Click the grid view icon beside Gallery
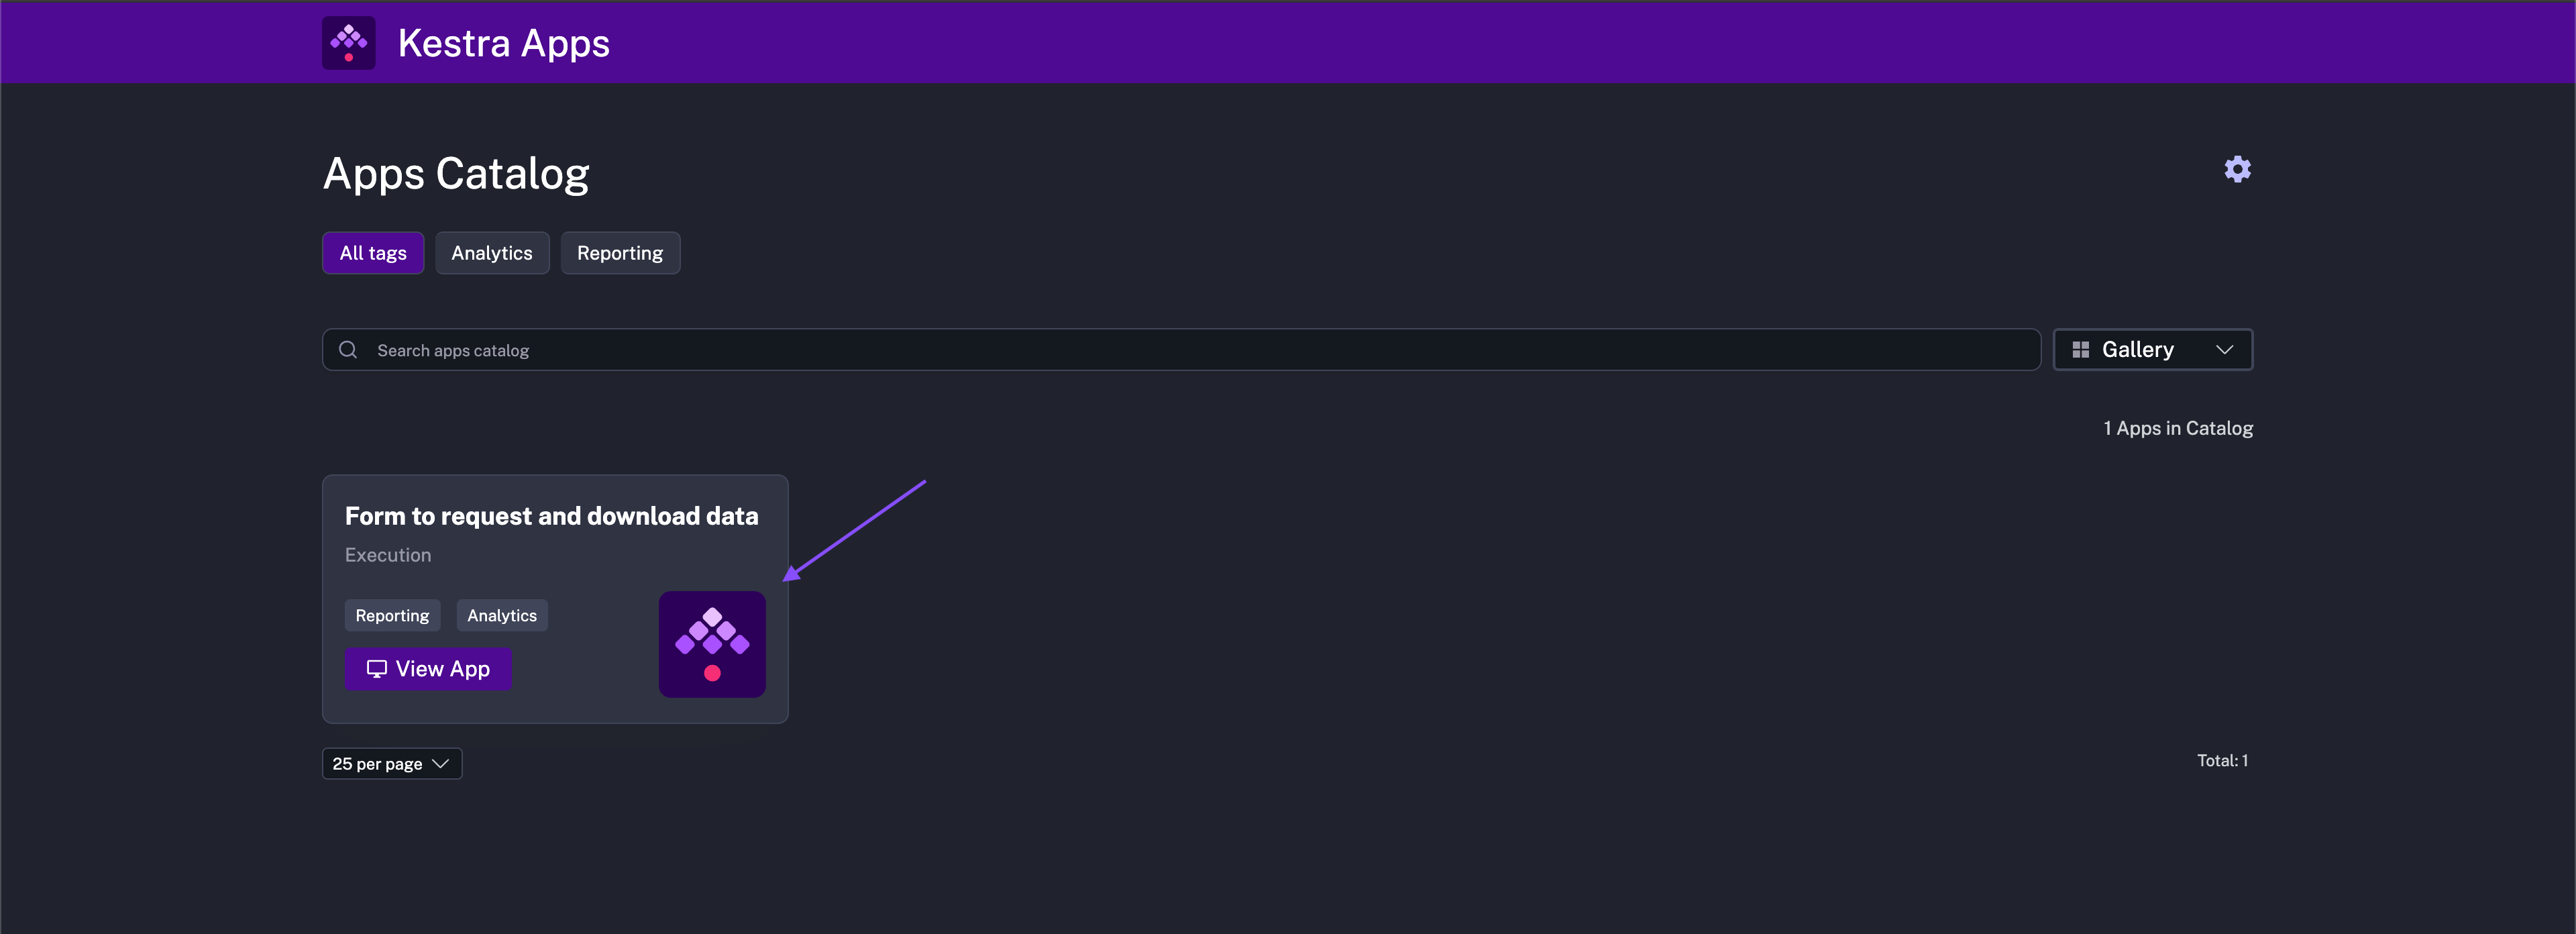The image size is (2576, 934). (2081, 349)
